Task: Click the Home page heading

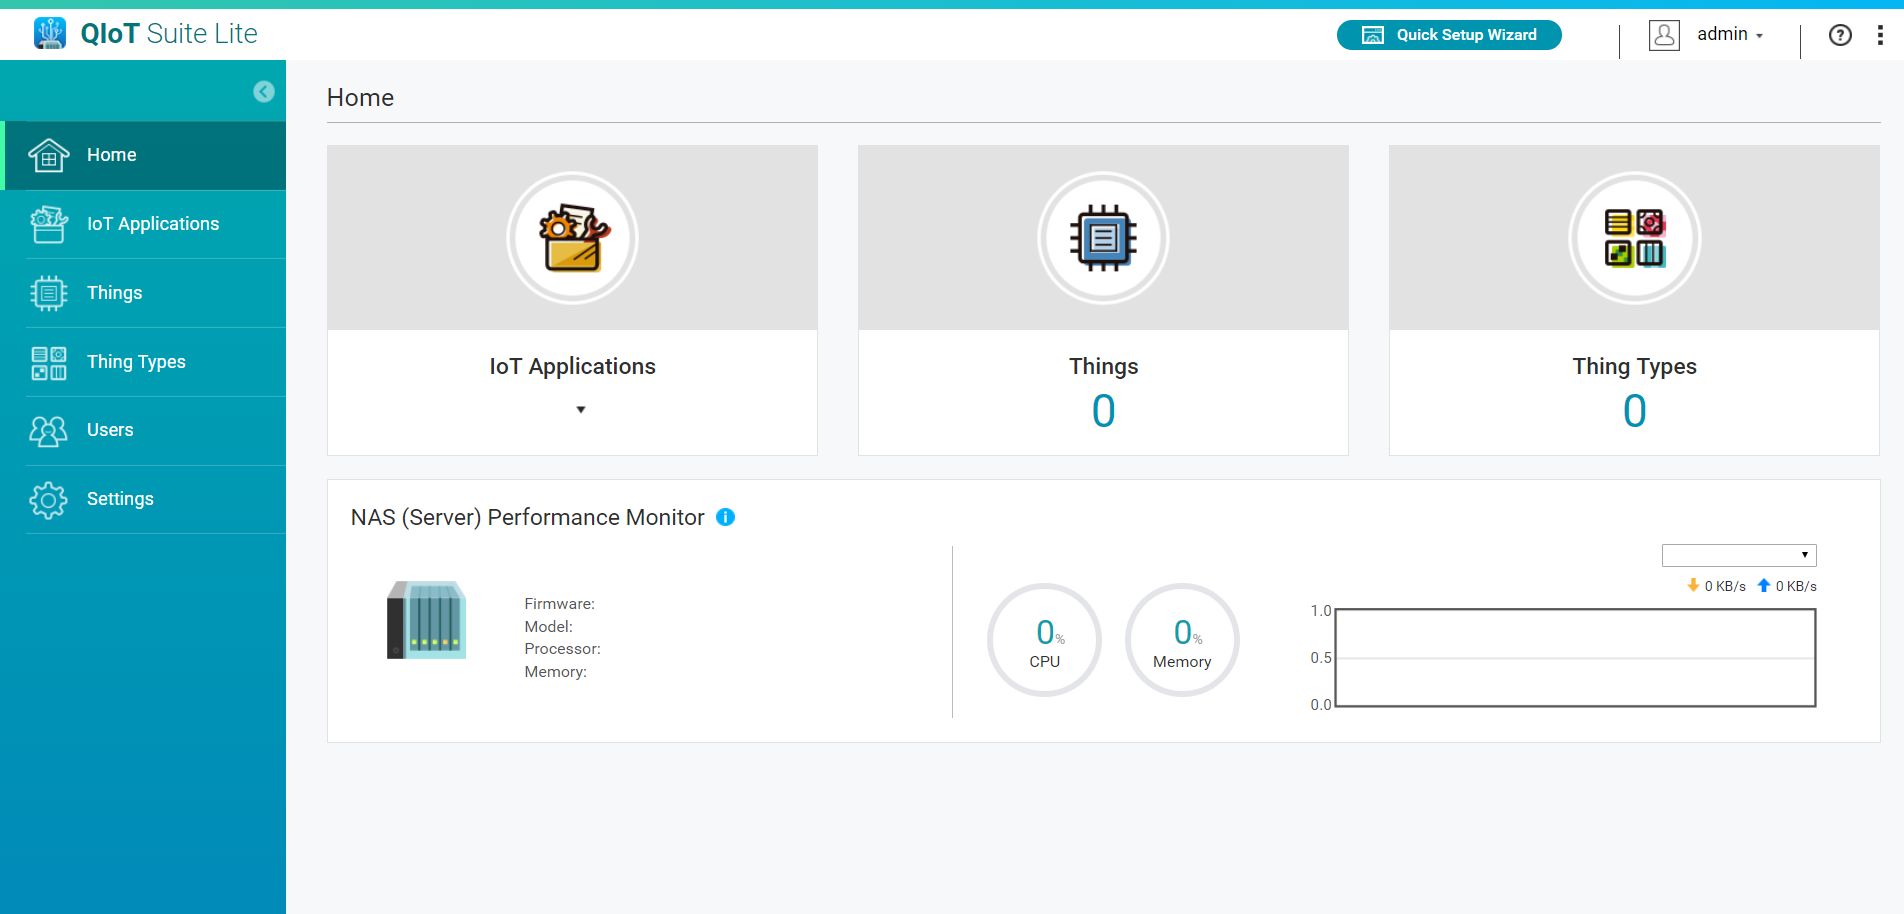Action: (x=360, y=98)
